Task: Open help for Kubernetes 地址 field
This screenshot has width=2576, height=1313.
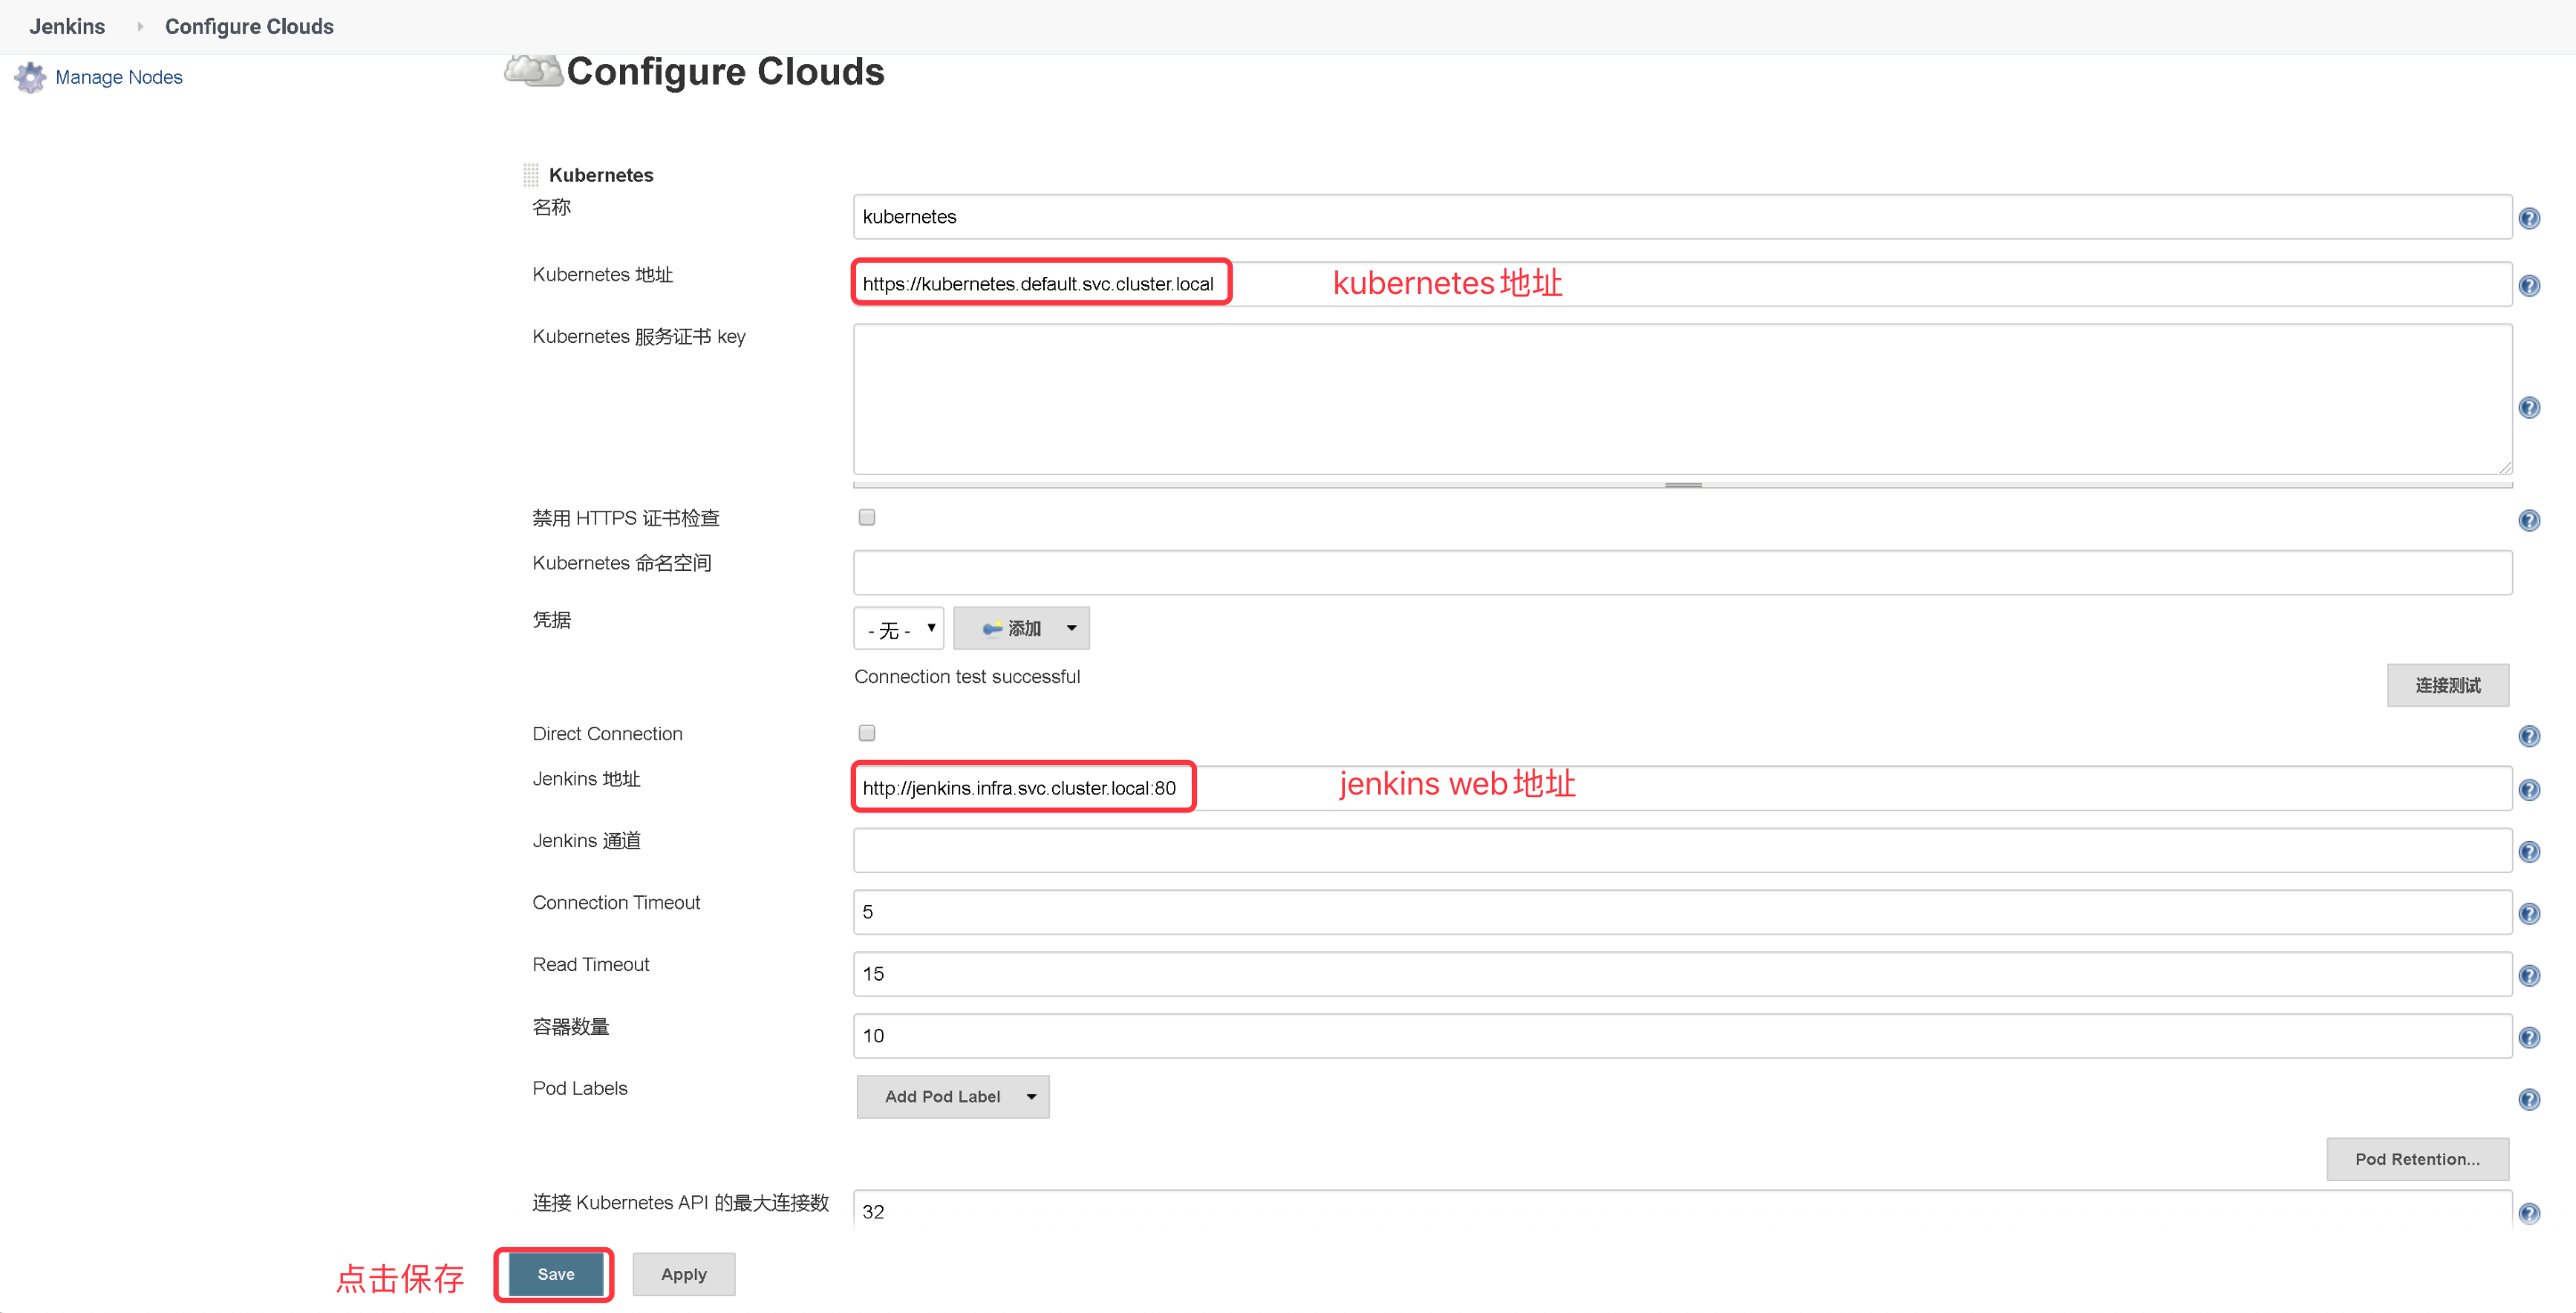Action: [2528, 286]
